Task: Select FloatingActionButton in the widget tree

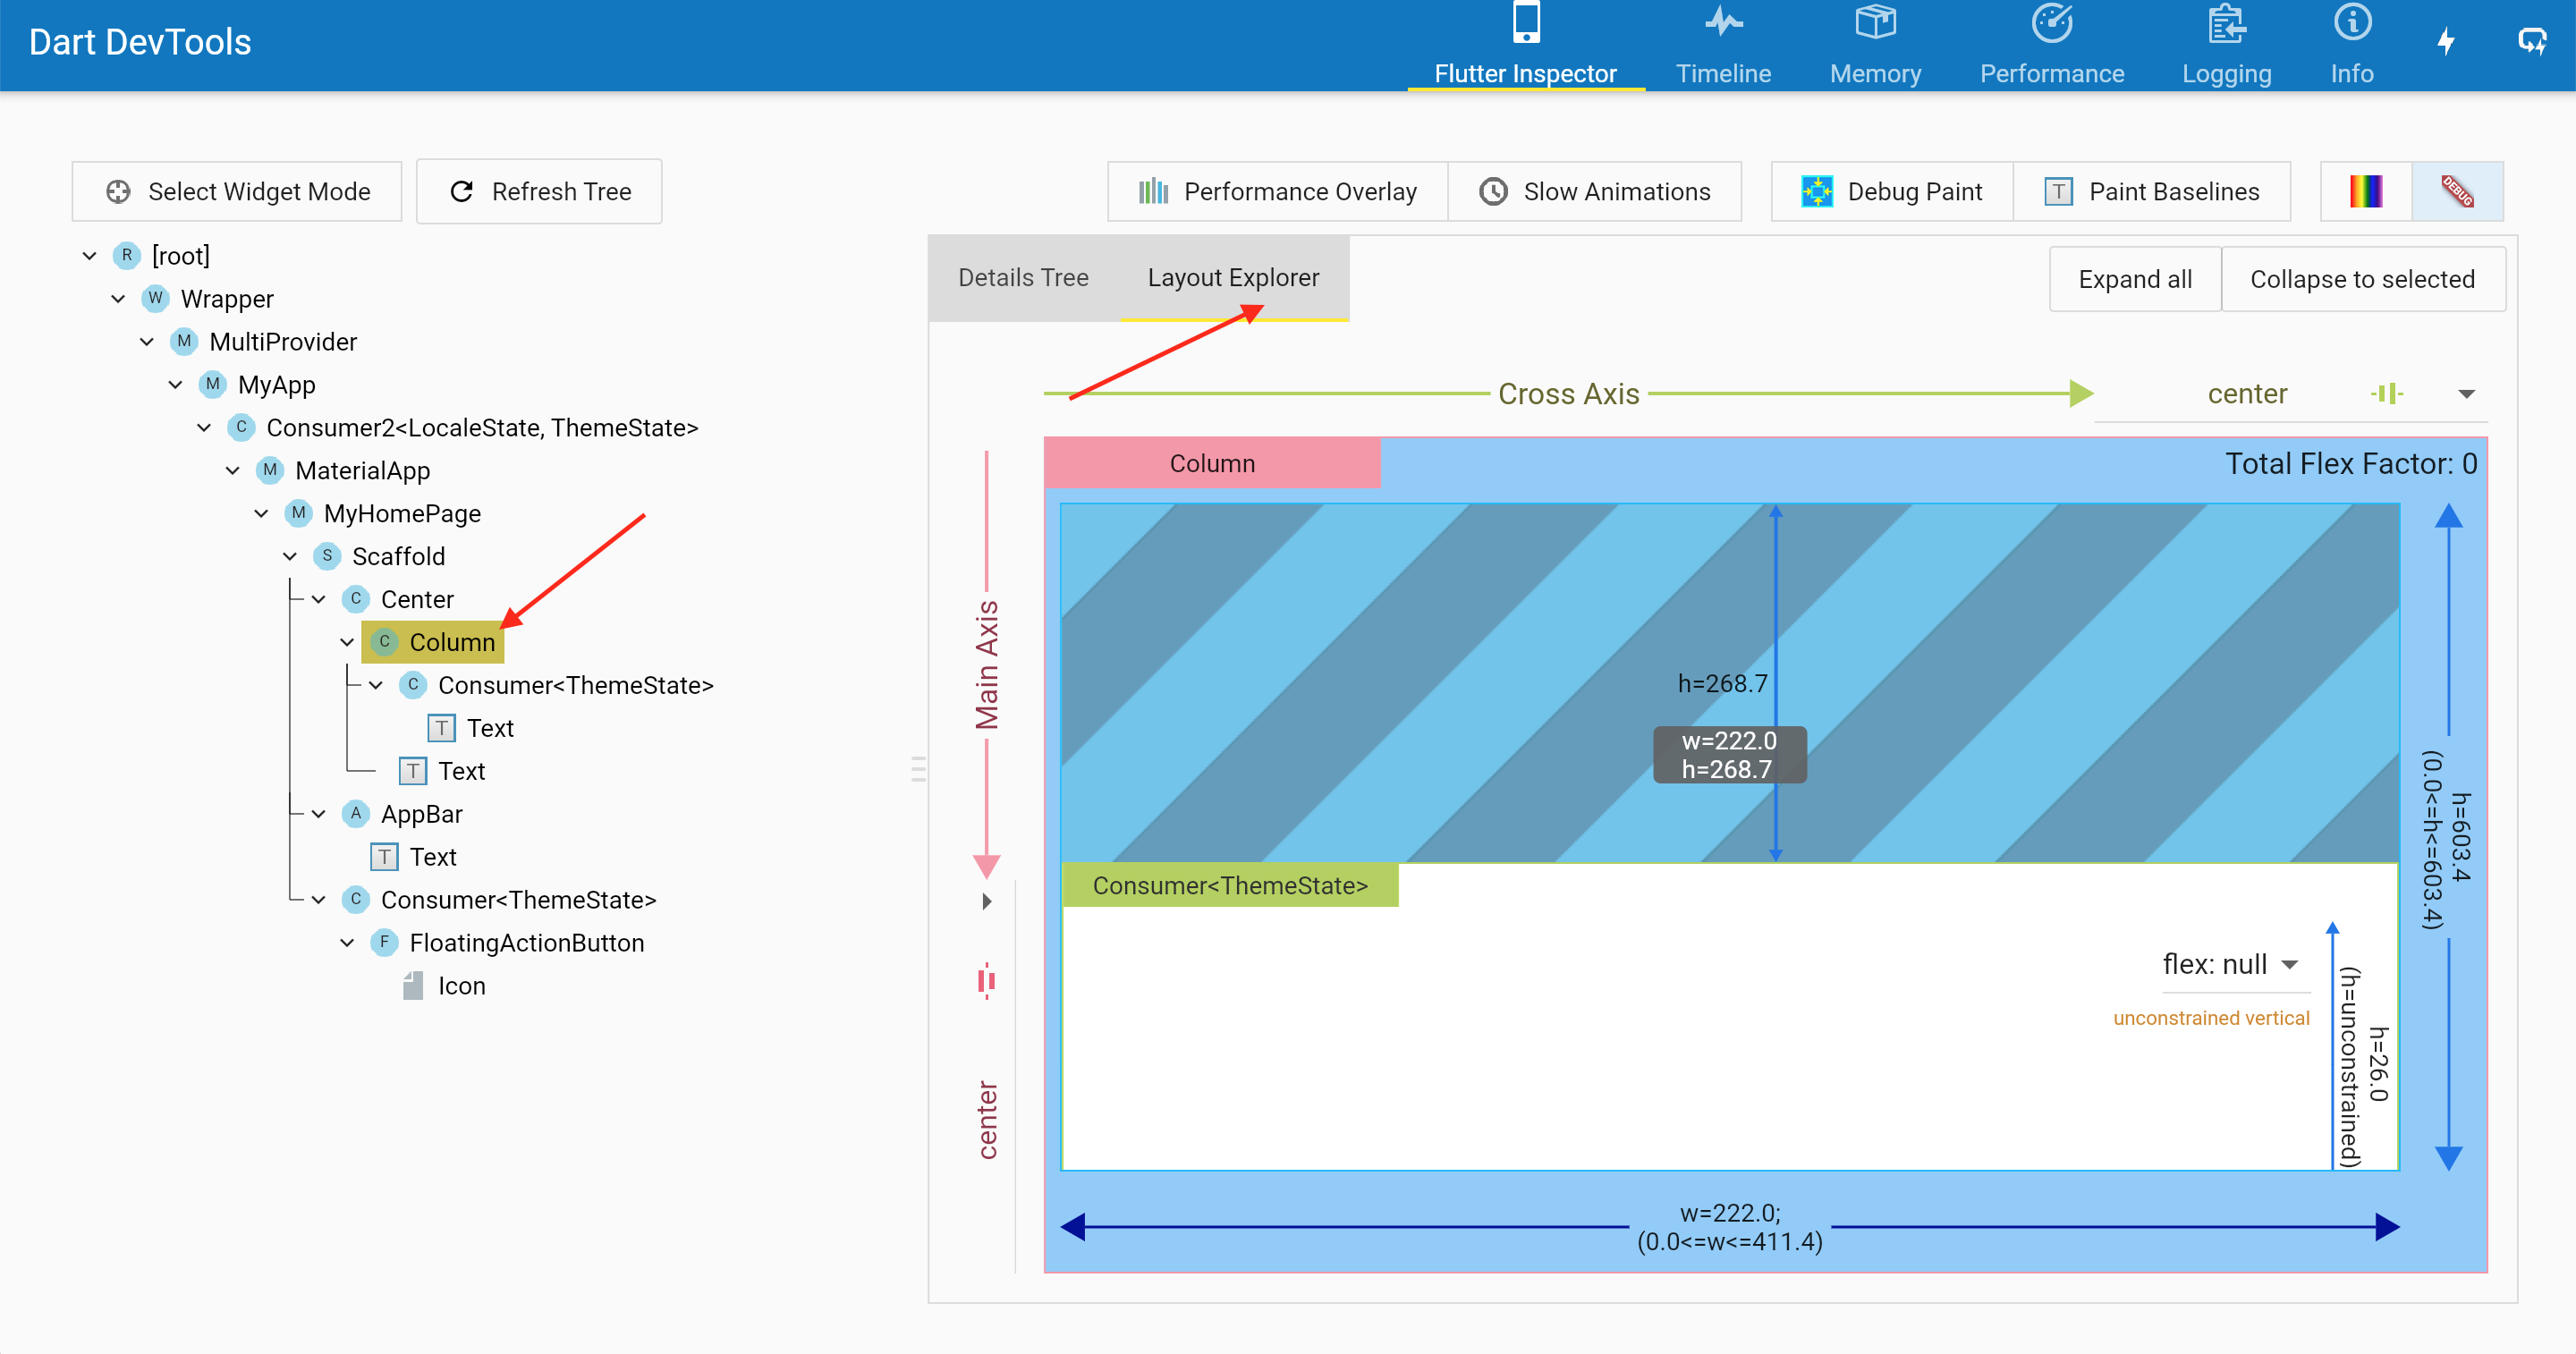Action: point(526,943)
